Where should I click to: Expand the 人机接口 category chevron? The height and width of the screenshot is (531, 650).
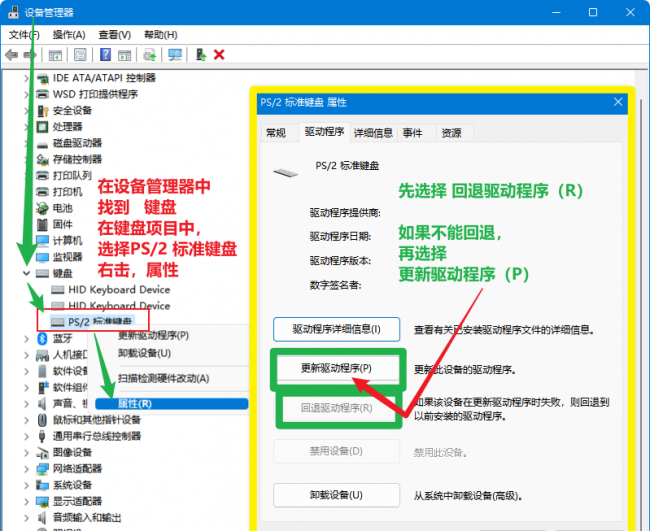(27, 355)
